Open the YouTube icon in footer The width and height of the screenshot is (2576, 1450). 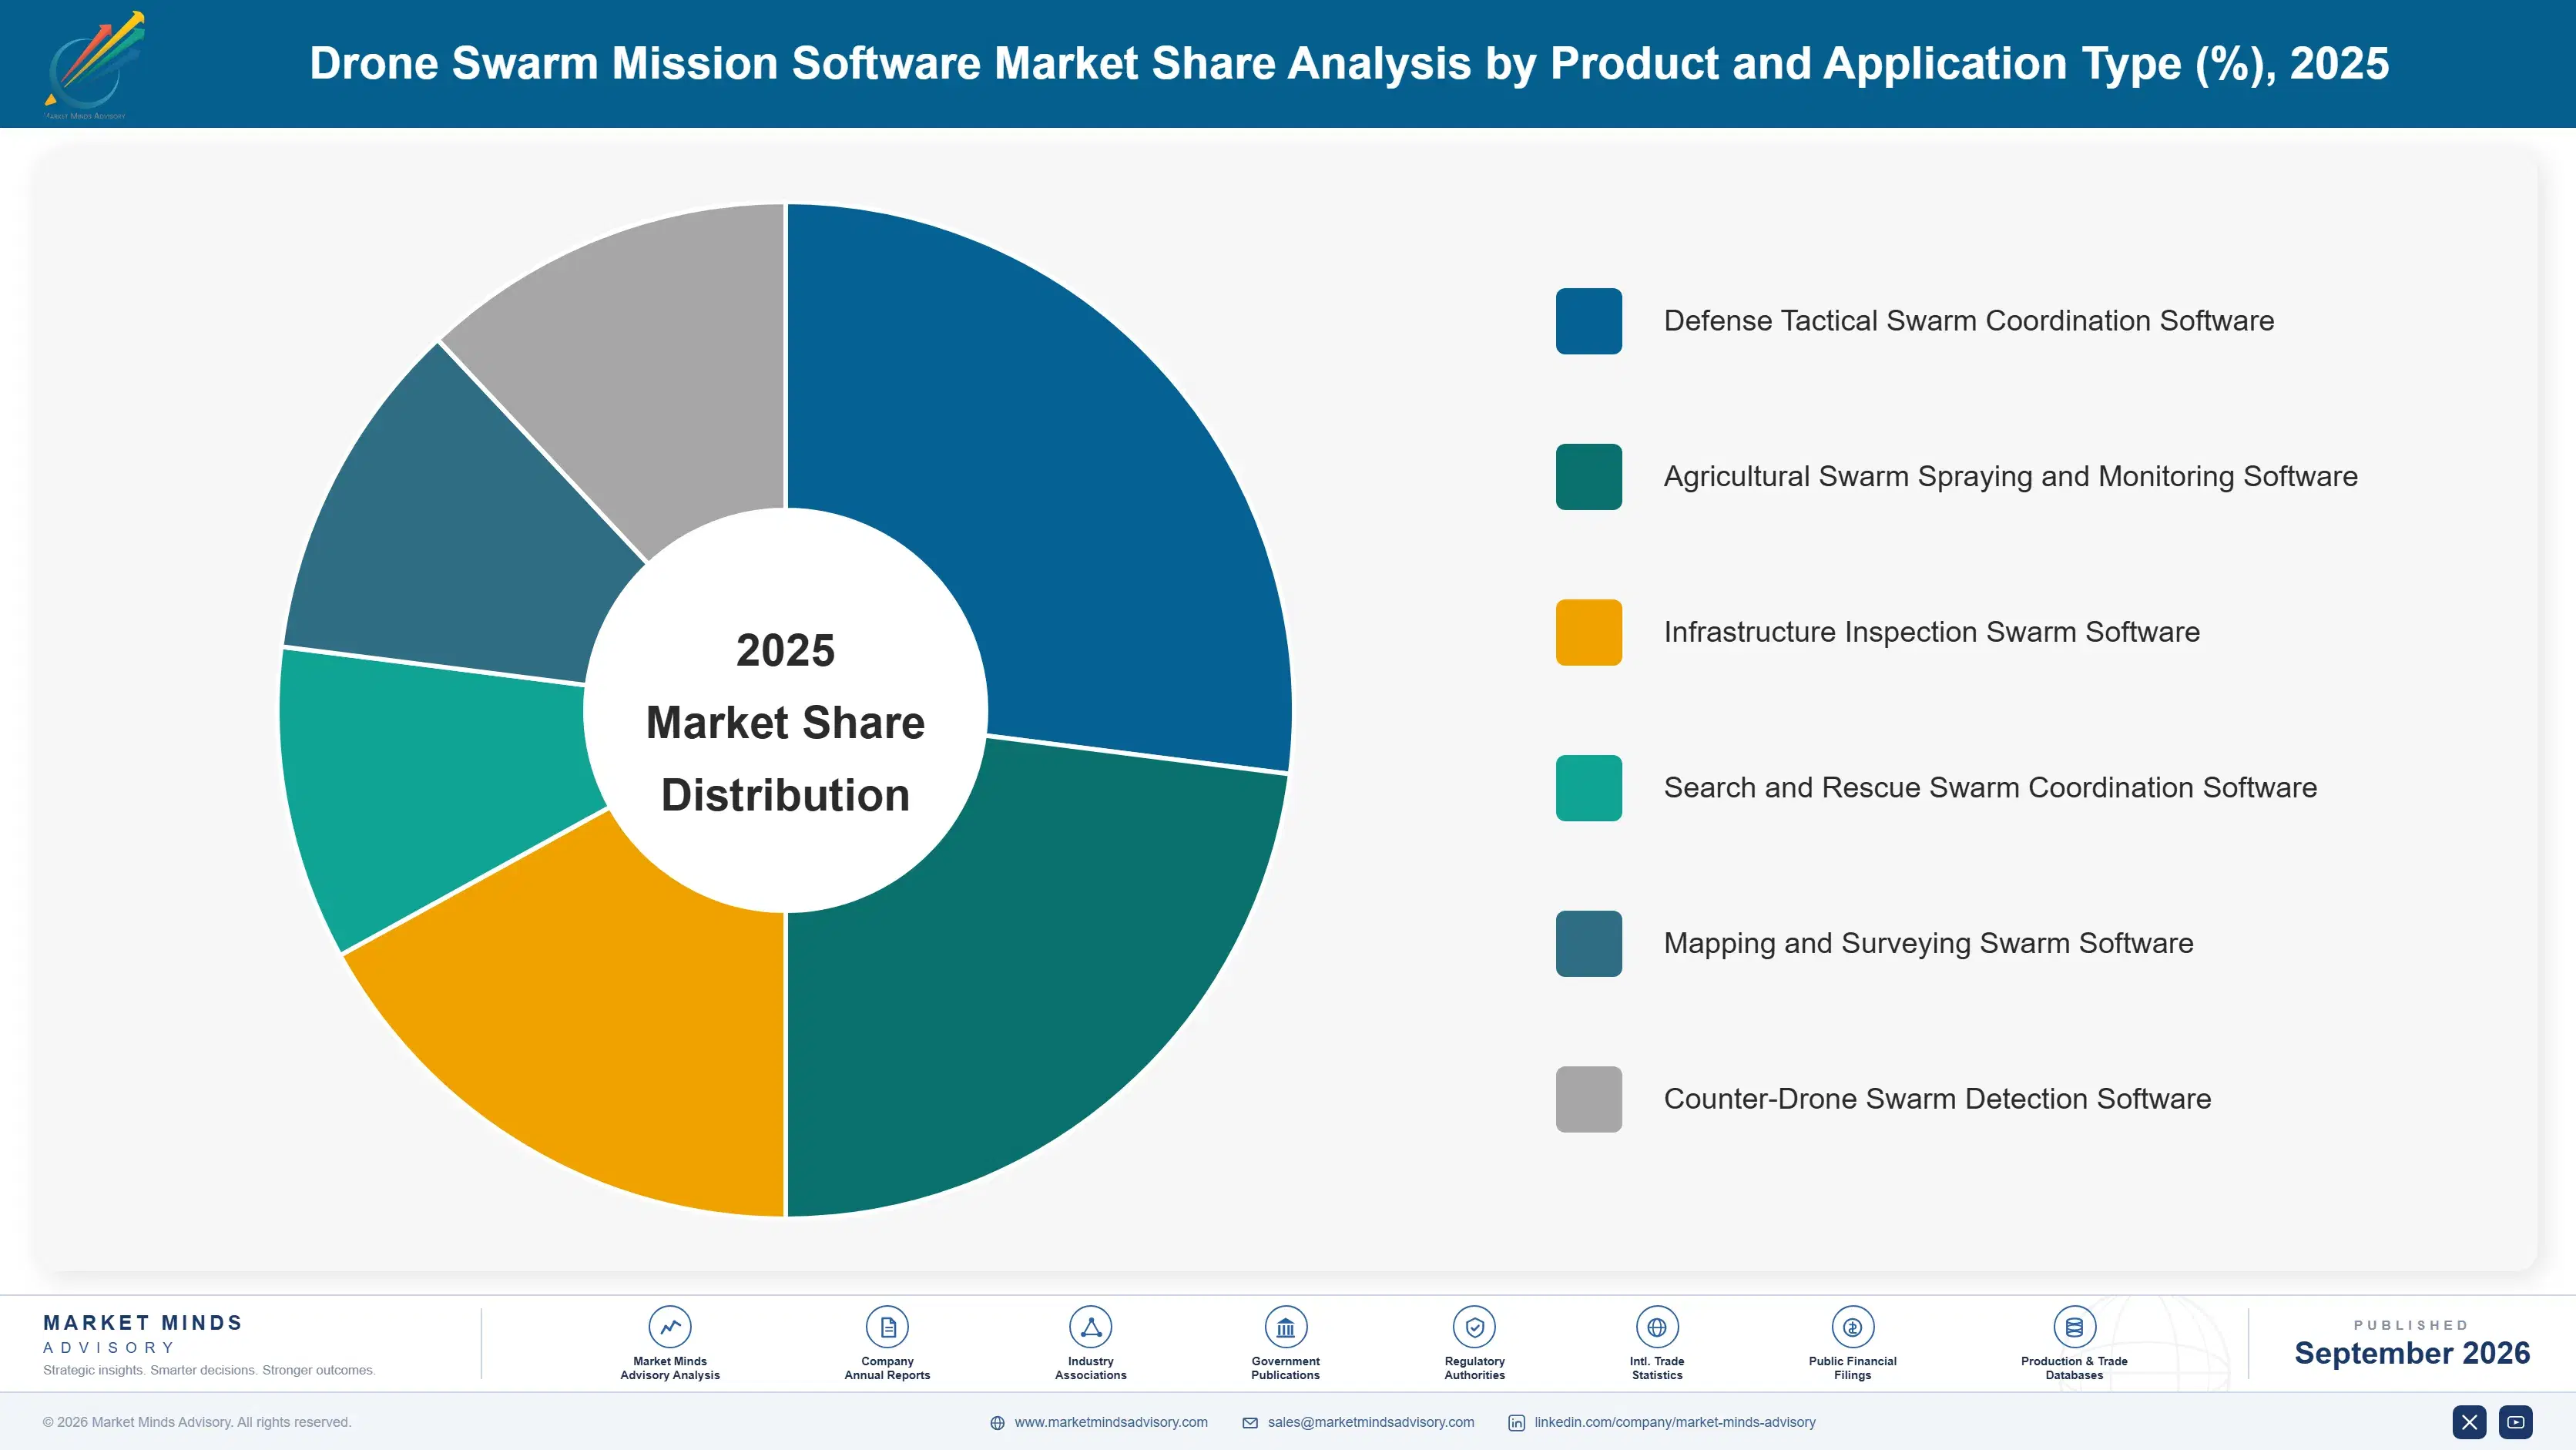click(x=2515, y=1422)
